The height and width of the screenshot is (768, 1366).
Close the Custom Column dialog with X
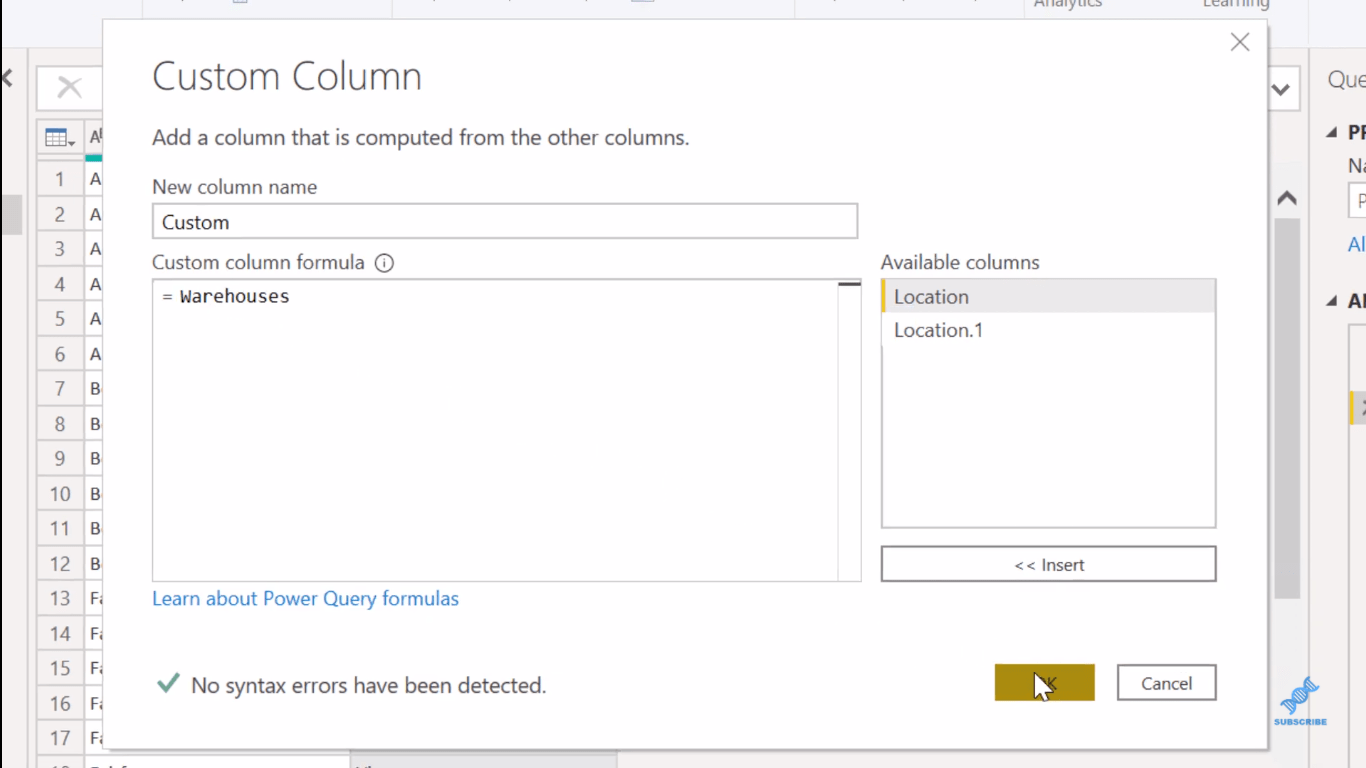tap(1240, 42)
